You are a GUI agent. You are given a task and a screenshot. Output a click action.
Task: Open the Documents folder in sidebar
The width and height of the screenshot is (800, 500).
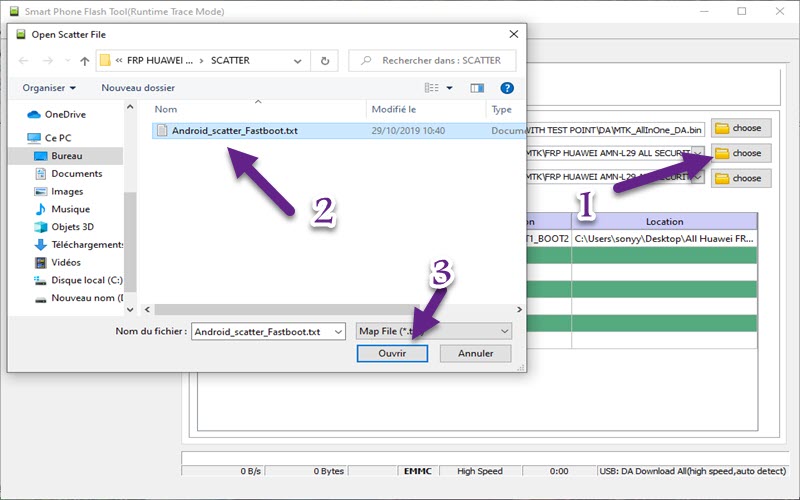click(77, 173)
